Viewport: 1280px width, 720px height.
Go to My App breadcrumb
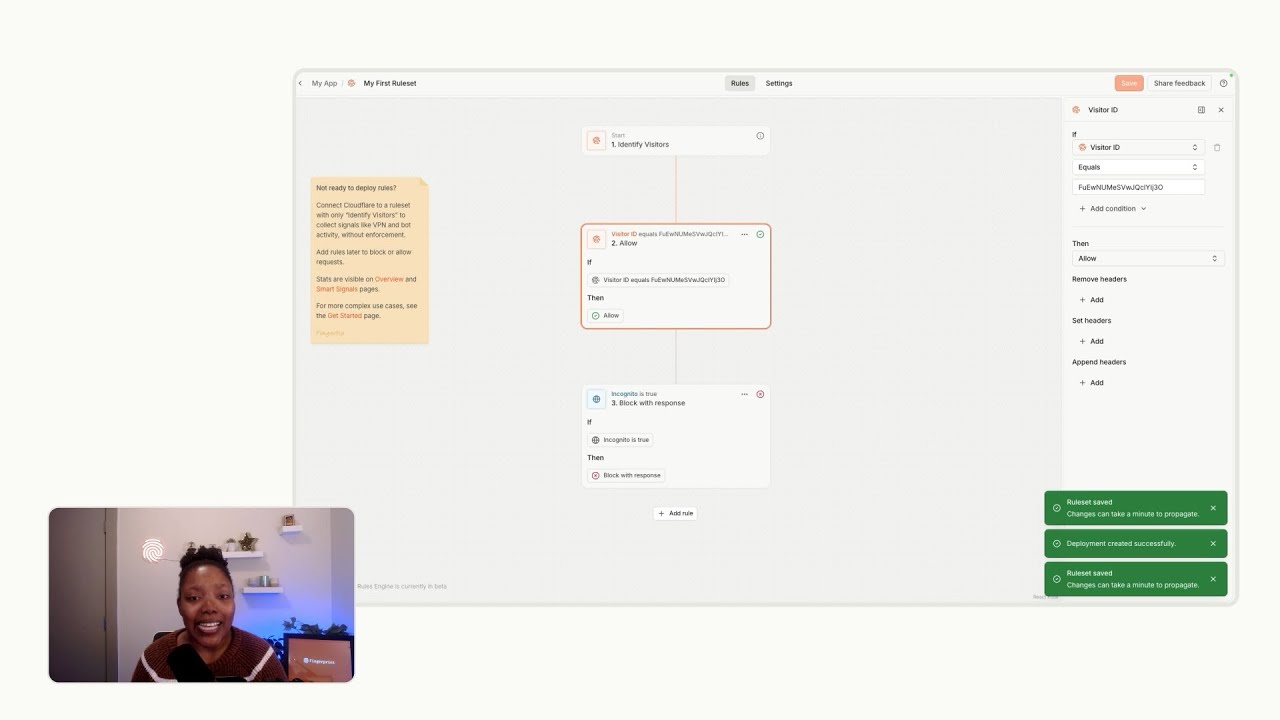click(324, 83)
